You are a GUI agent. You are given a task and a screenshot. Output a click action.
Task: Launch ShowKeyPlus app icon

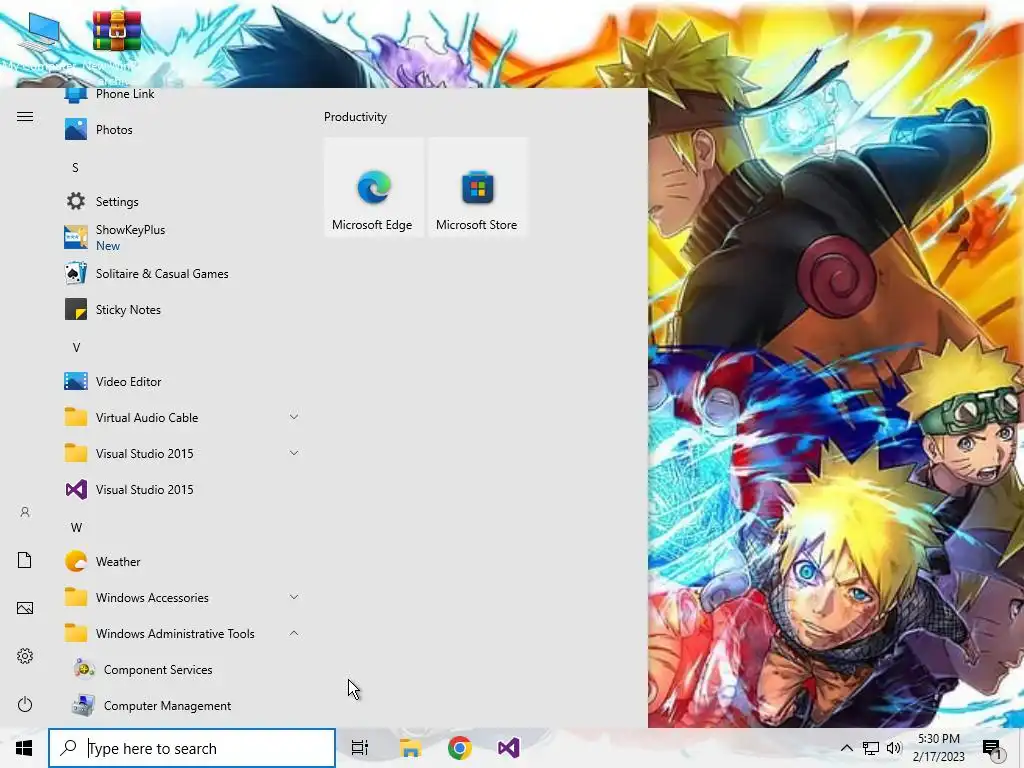(x=76, y=237)
